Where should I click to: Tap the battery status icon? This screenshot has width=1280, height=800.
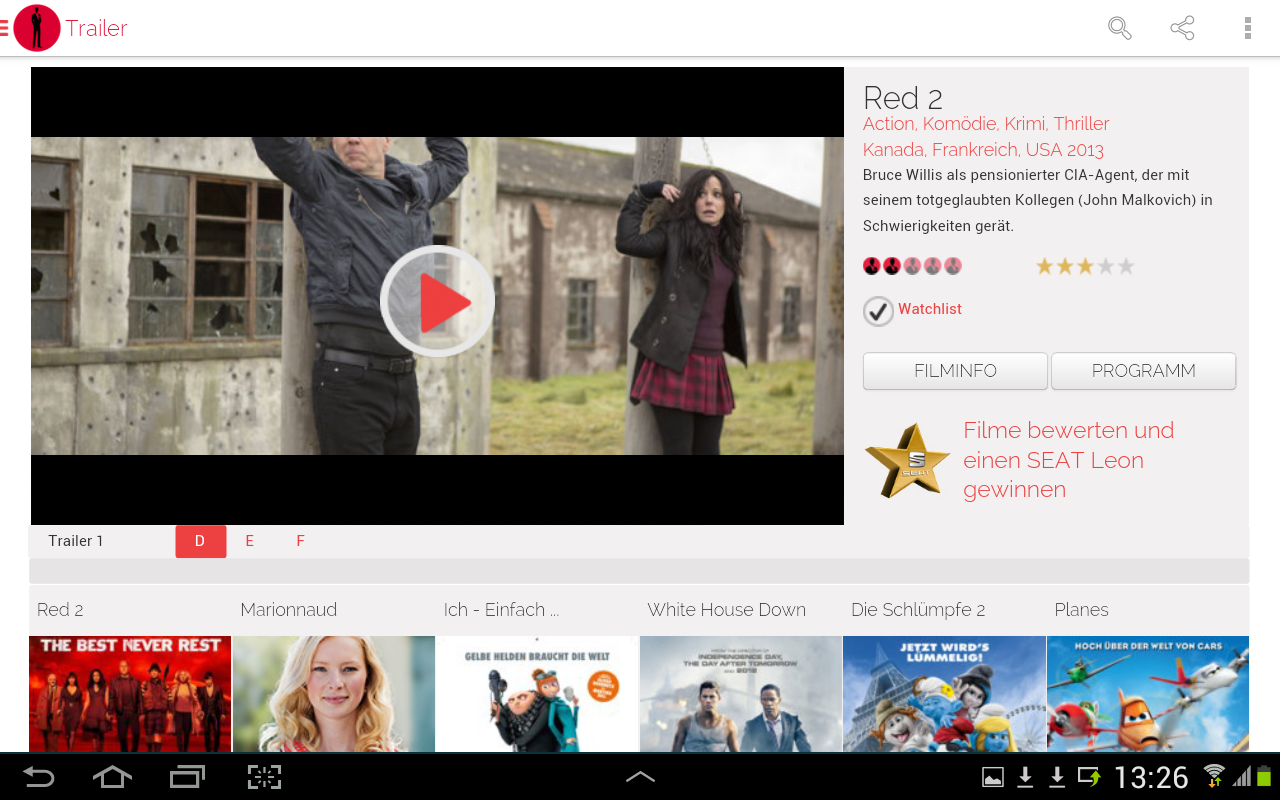pos(1265,776)
